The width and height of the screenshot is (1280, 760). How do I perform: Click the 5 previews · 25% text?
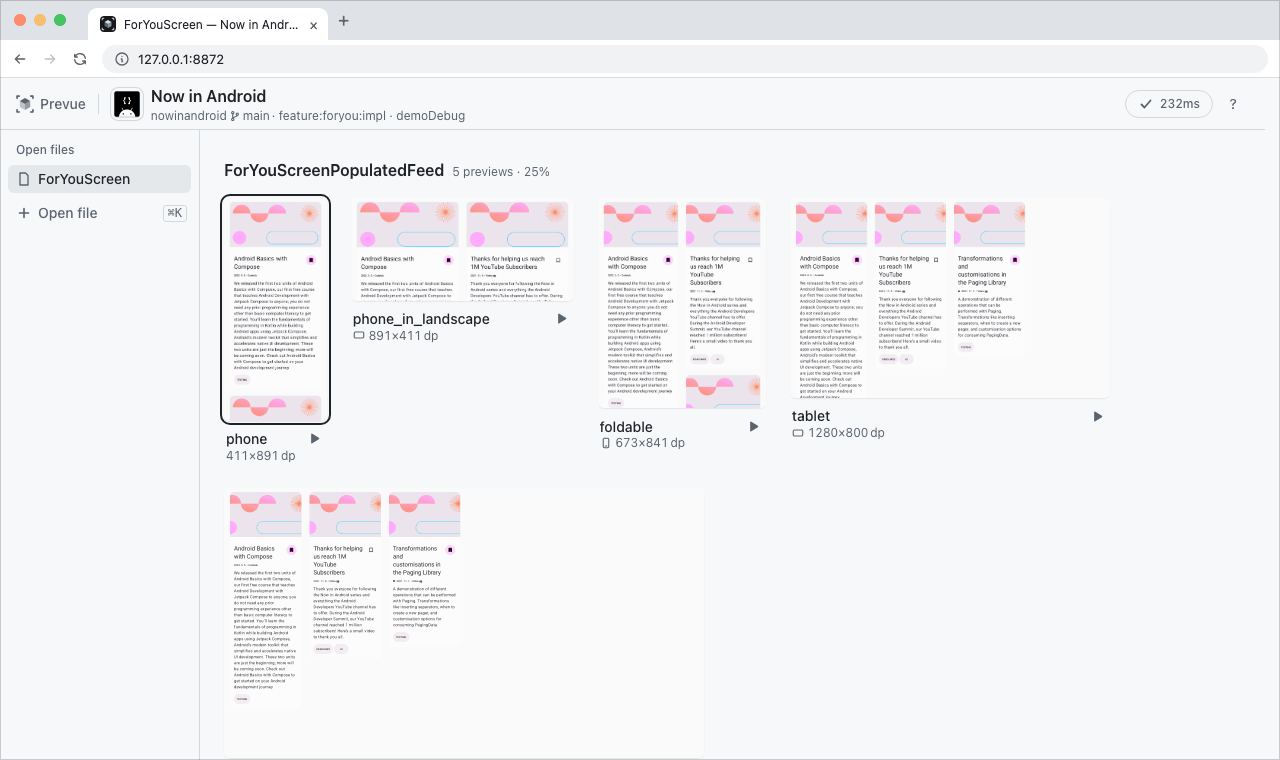click(x=501, y=172)
